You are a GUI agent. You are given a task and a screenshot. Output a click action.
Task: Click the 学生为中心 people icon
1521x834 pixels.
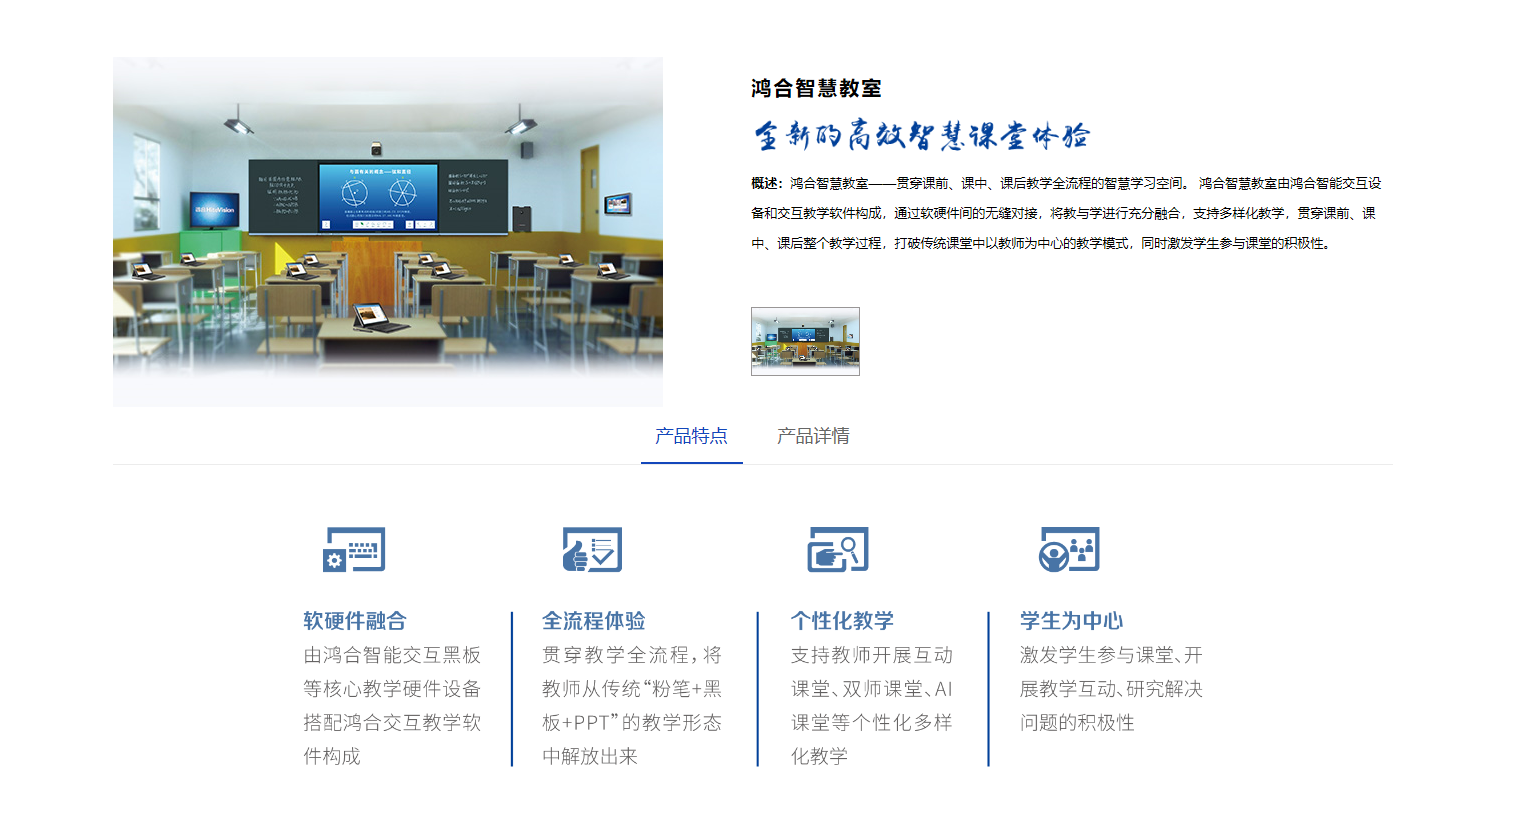[x=1069, y=549]
